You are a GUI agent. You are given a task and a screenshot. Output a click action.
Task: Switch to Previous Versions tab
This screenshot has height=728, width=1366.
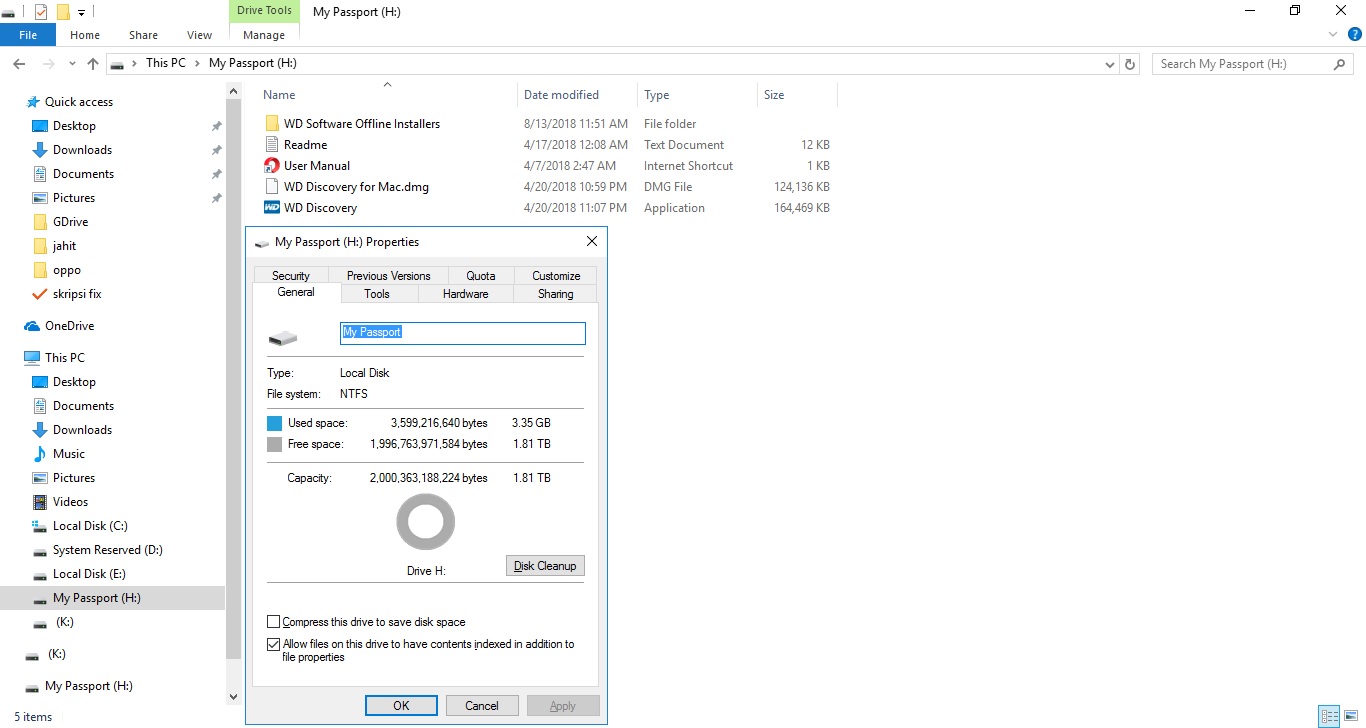pyautogui.click(x=389, y=276)
